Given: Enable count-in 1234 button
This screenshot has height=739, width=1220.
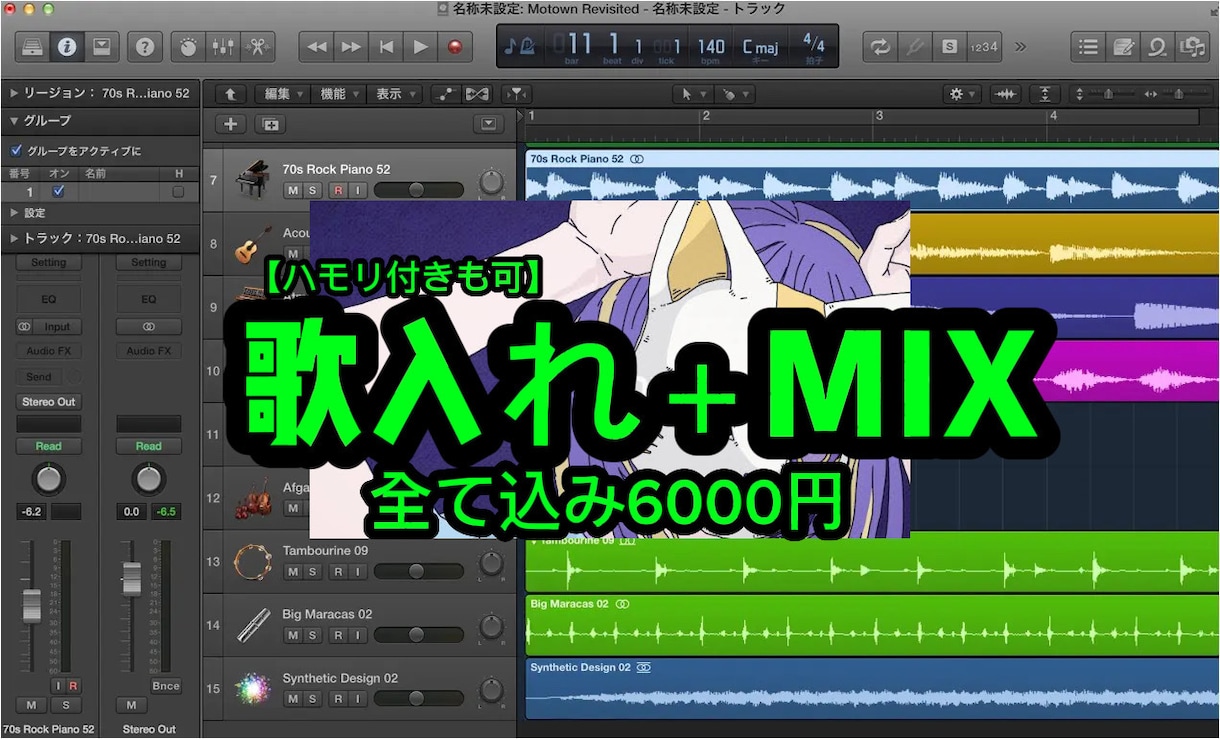Looking at the screenshot, I should click(x=983, y=46).
